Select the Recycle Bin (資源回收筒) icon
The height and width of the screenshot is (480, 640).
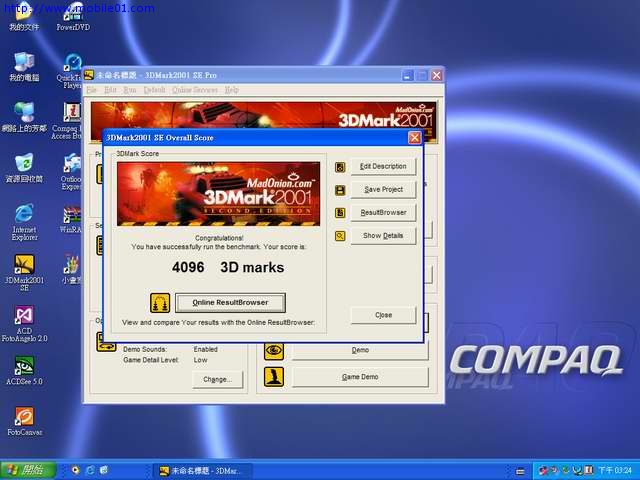click(24, 168)
